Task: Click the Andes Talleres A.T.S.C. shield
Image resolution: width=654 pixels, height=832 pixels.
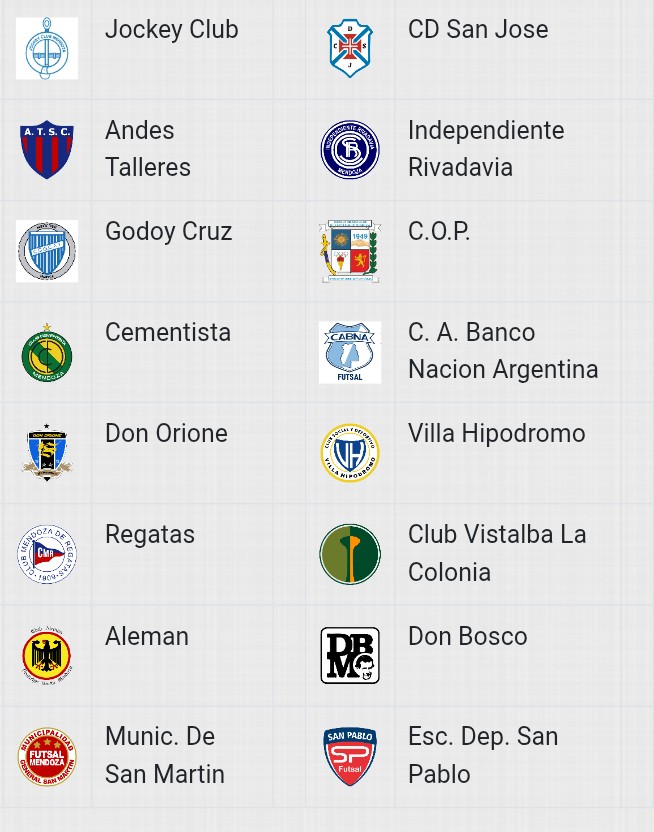Action: (x=47, y=150)
